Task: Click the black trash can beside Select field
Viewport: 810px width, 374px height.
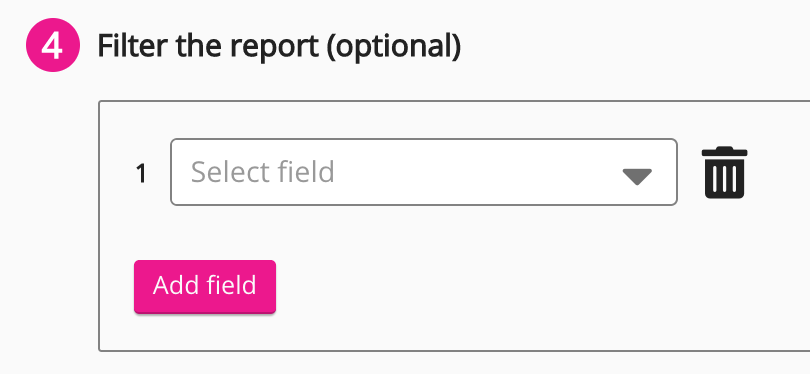Action: [x=724, y=173]
